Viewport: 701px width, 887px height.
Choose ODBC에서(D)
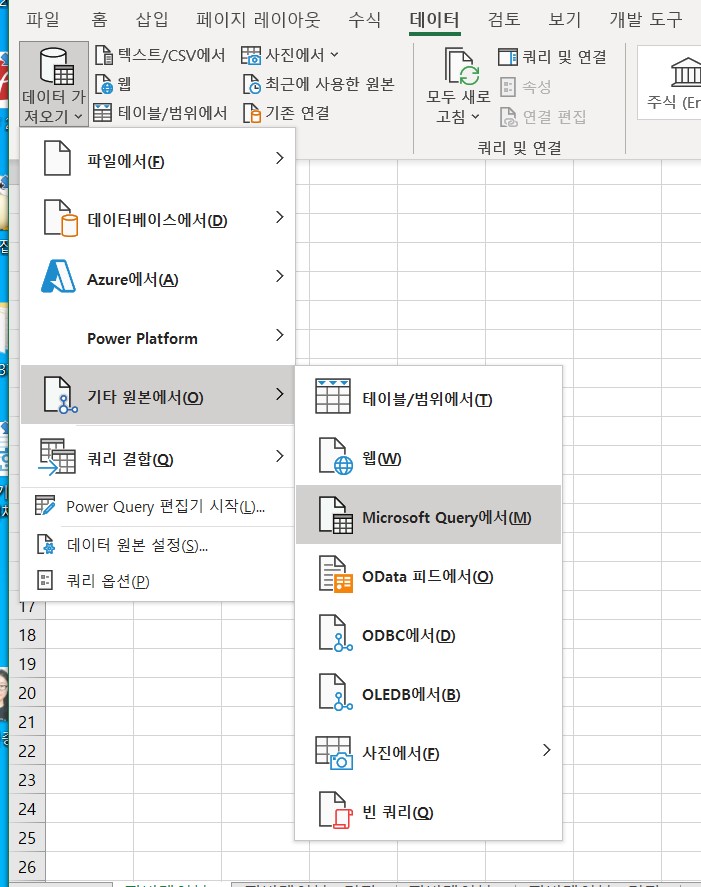pyautogui.click(x=429, y=634)
